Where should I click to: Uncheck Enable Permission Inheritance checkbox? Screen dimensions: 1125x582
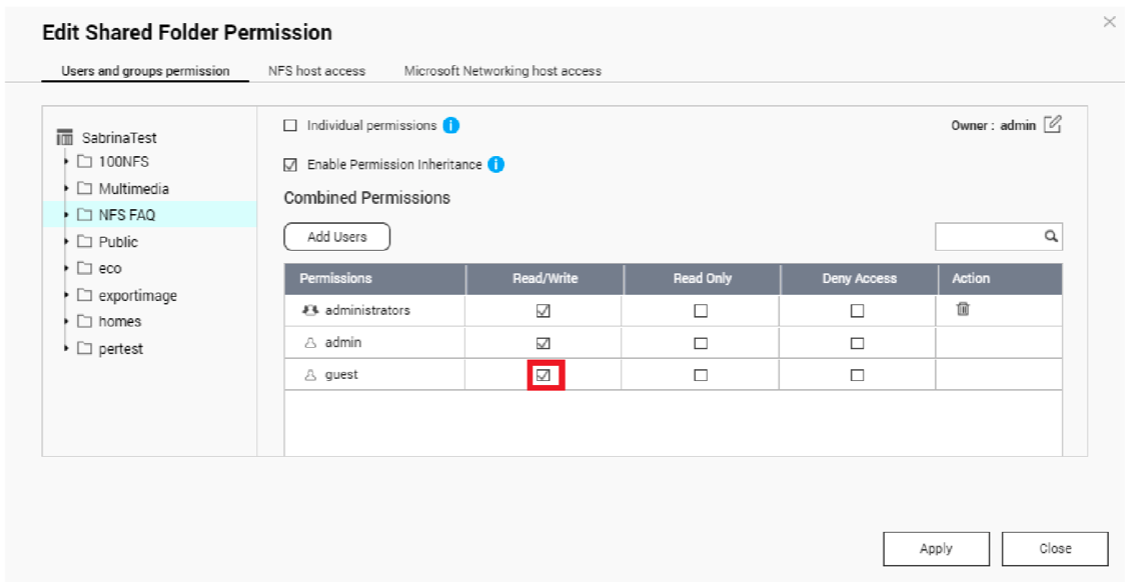(290, 165)
